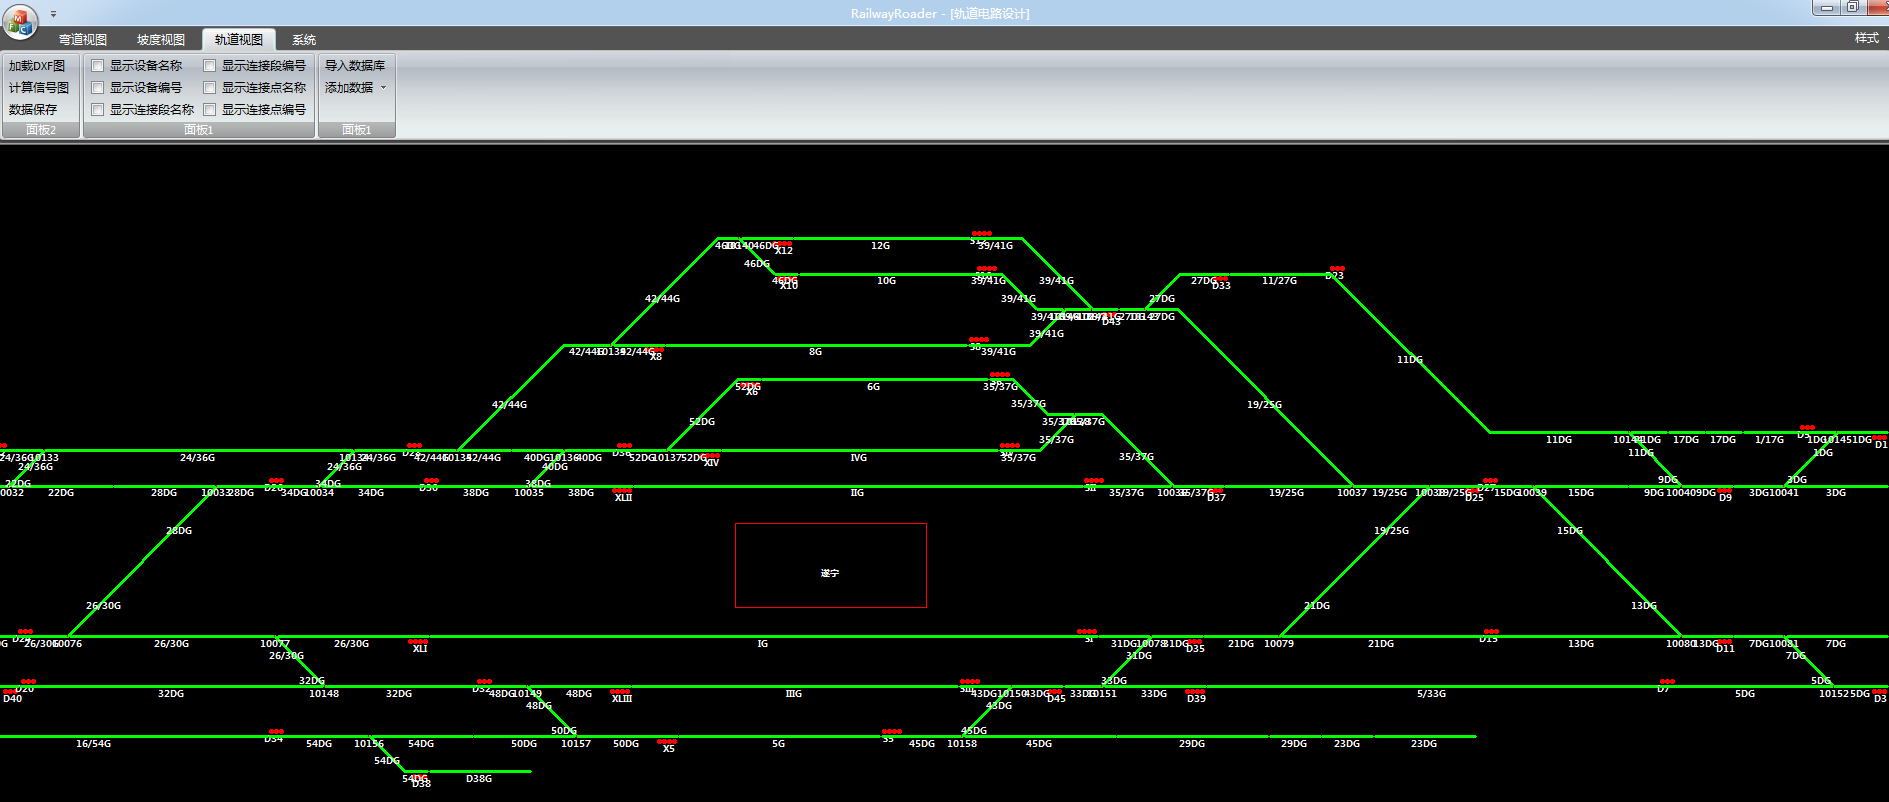Viewport: 1889px width, 802px height.
Task: Click shunting signal label D35
Action: click(1195, 649)
